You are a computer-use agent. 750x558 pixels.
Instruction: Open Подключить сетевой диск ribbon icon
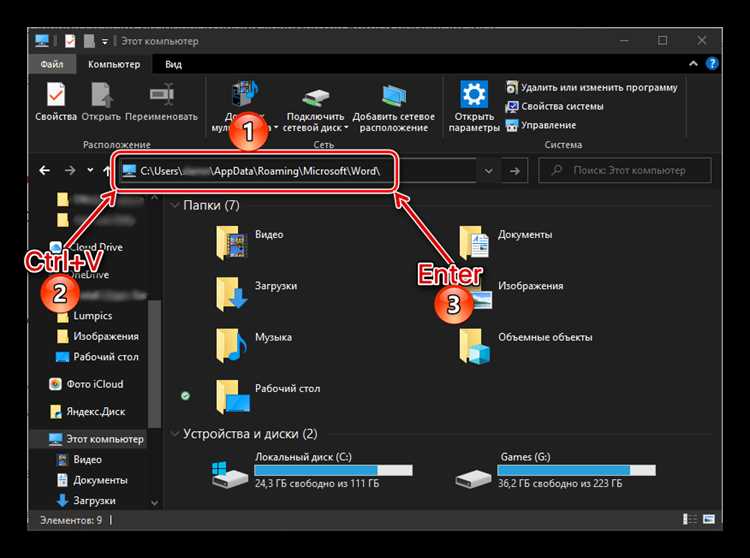(x=315, y=97)
